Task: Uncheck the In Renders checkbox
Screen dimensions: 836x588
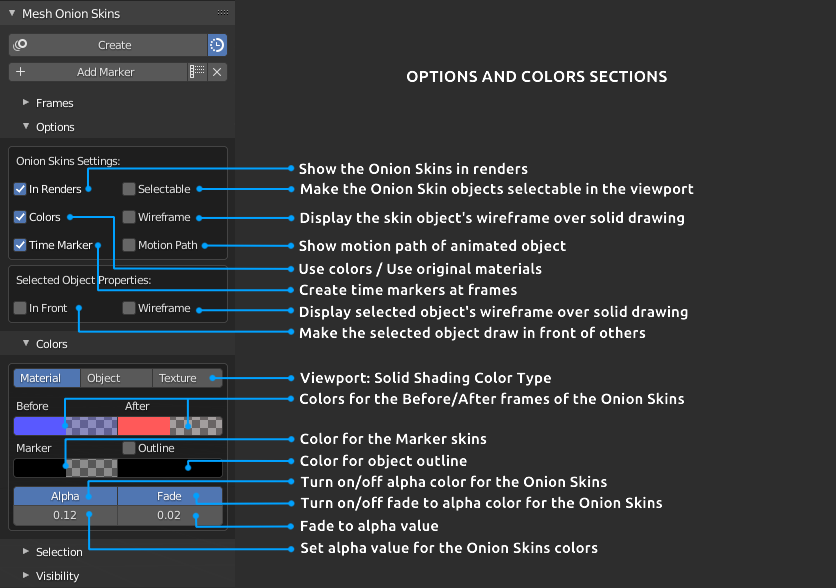Action: 20,189
